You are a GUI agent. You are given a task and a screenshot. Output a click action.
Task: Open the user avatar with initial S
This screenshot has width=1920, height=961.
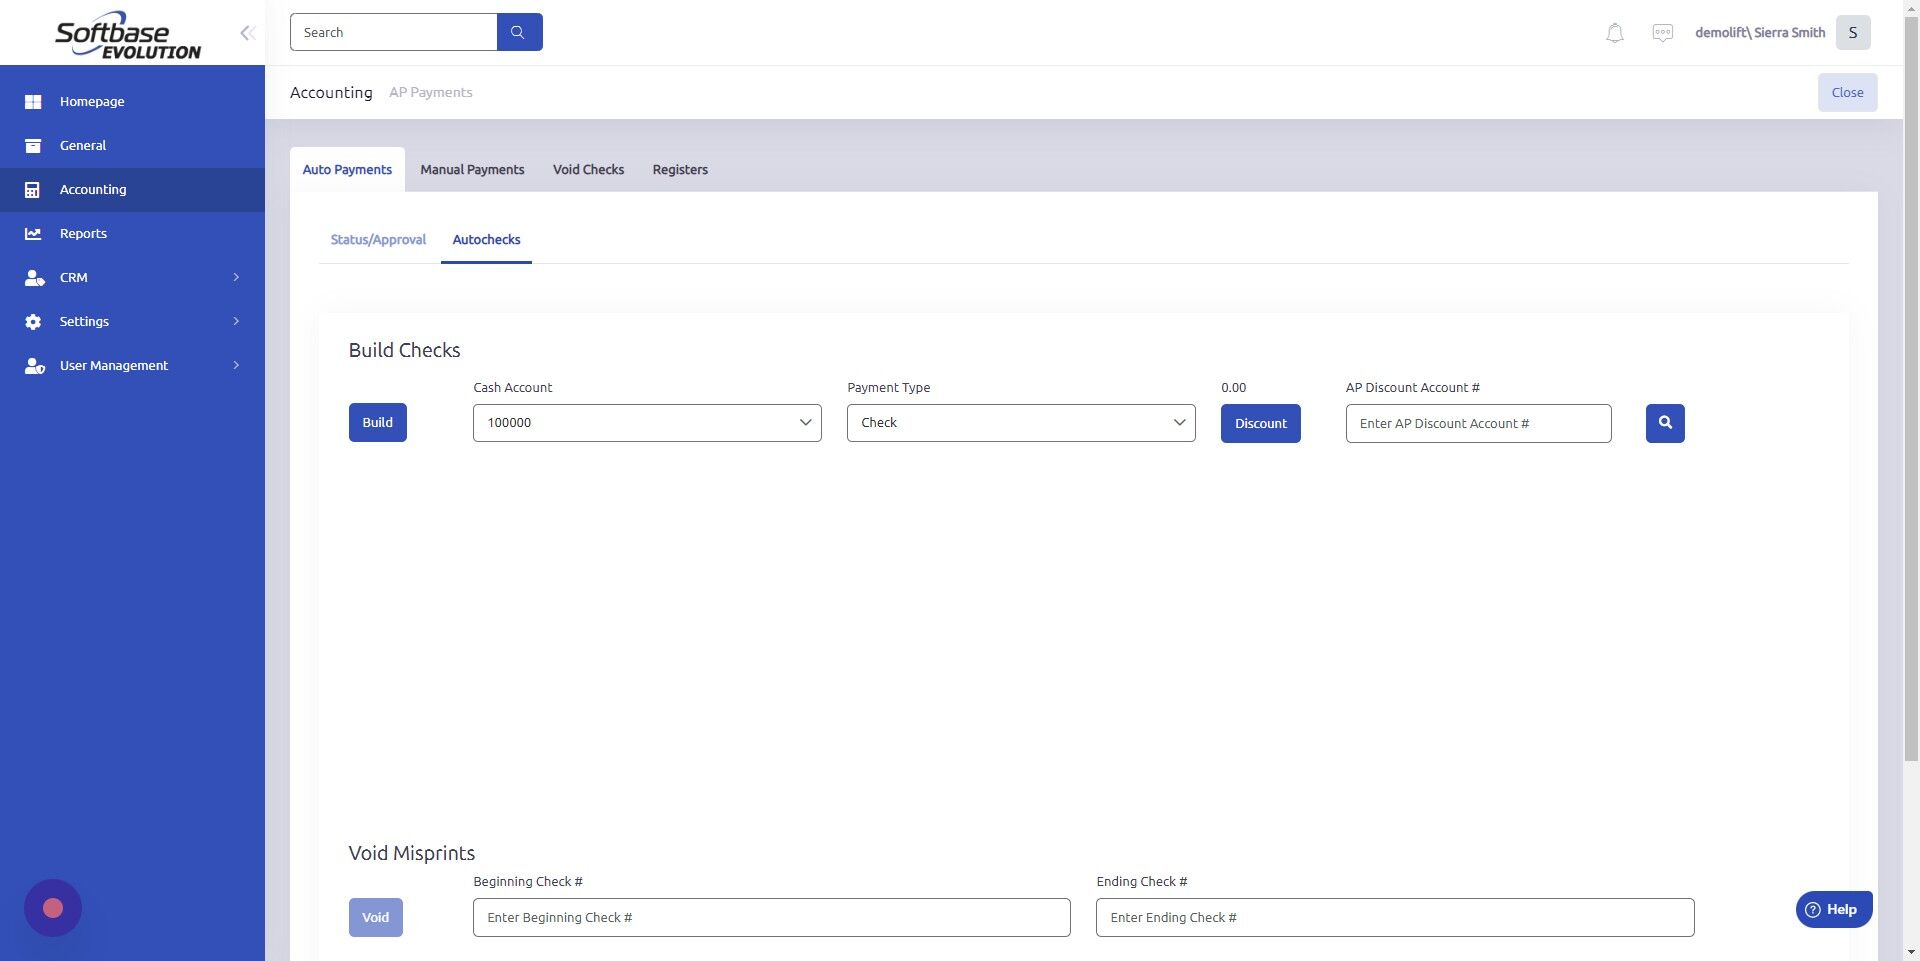point(1852,32)
